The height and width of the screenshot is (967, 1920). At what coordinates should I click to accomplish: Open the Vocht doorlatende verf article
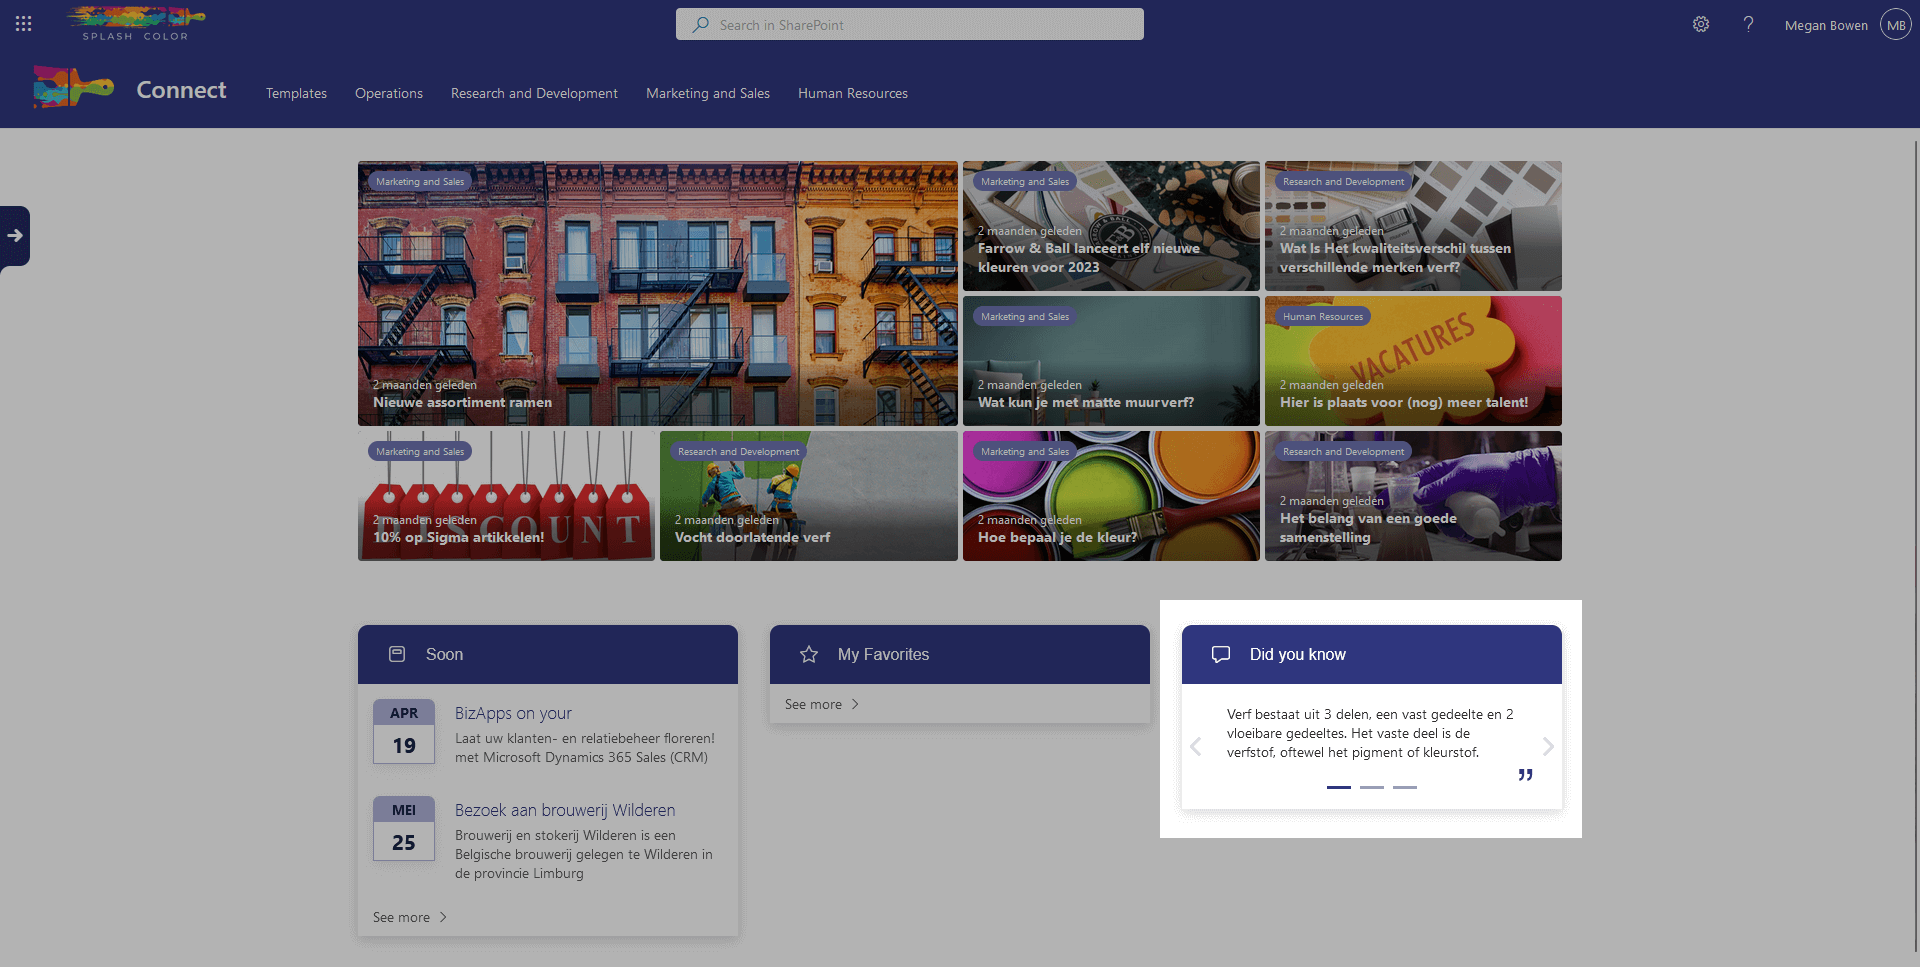(x=809, y=496)
